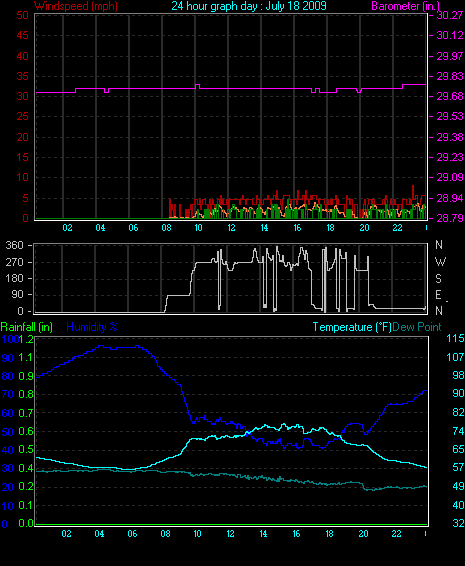This screenshot has width=465, height=566.
Task: Click the 30.12 barometer axis value
Action: tap(450, 35)
